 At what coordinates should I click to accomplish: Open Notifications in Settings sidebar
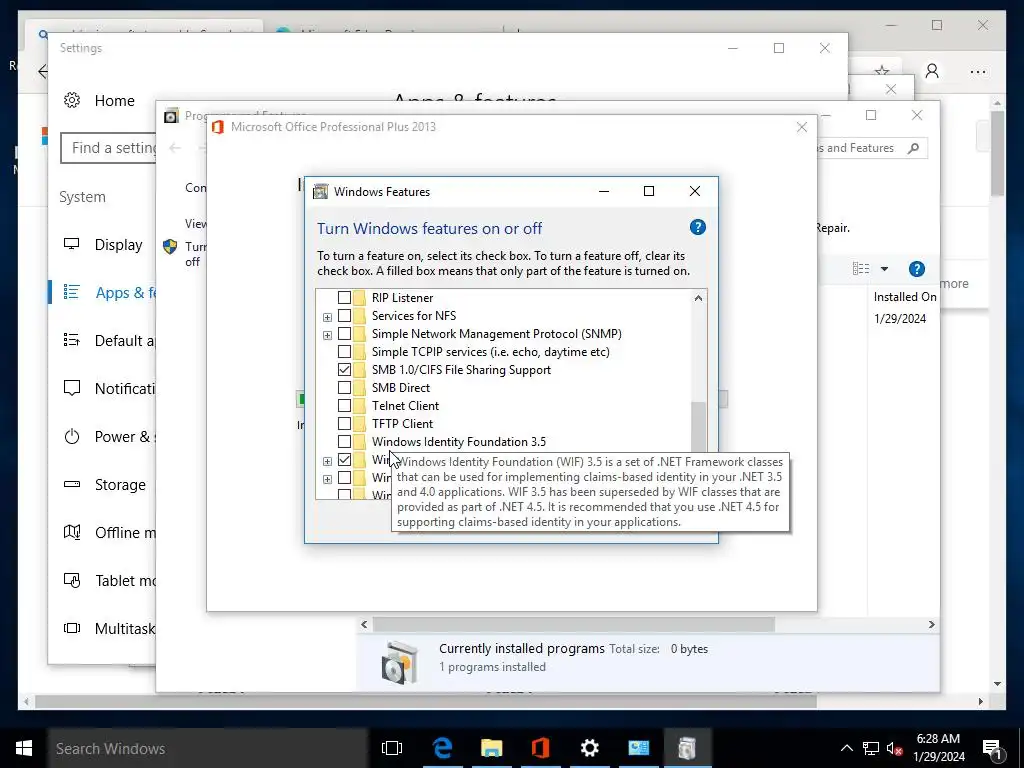[x=110, y=389]
